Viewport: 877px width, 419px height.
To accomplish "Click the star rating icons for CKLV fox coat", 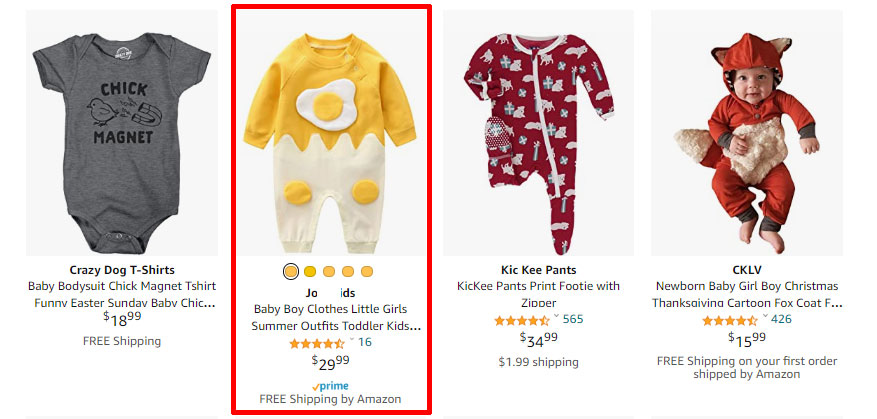I will (x=729, y=320).
